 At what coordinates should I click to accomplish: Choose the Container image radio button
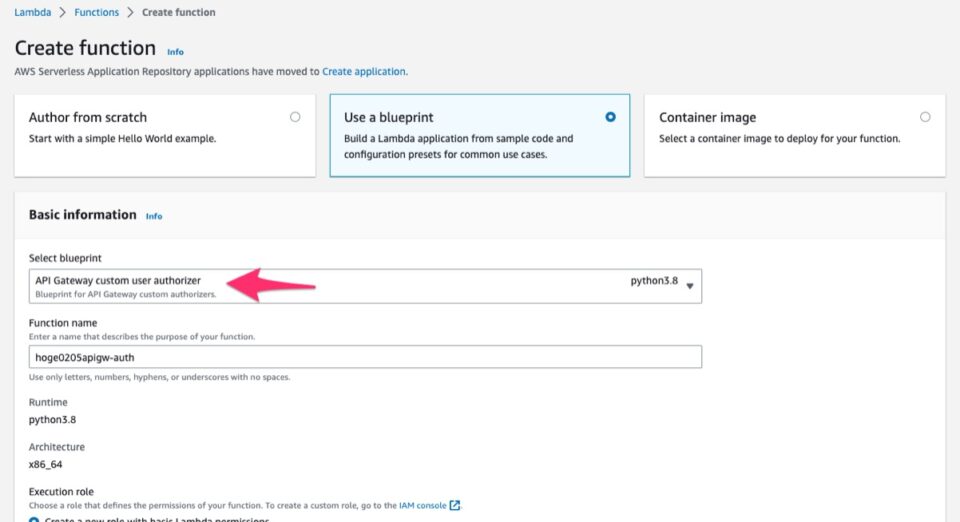point(925,117)
